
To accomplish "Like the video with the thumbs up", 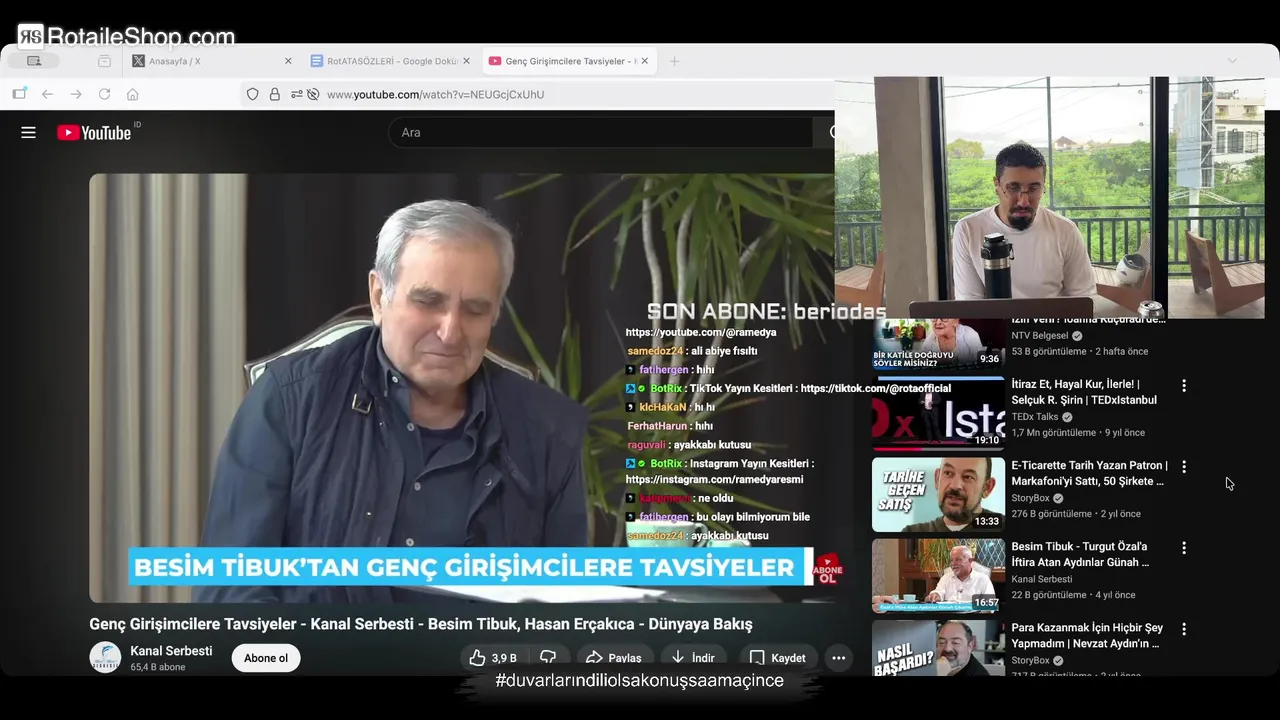I will point(493,658).
